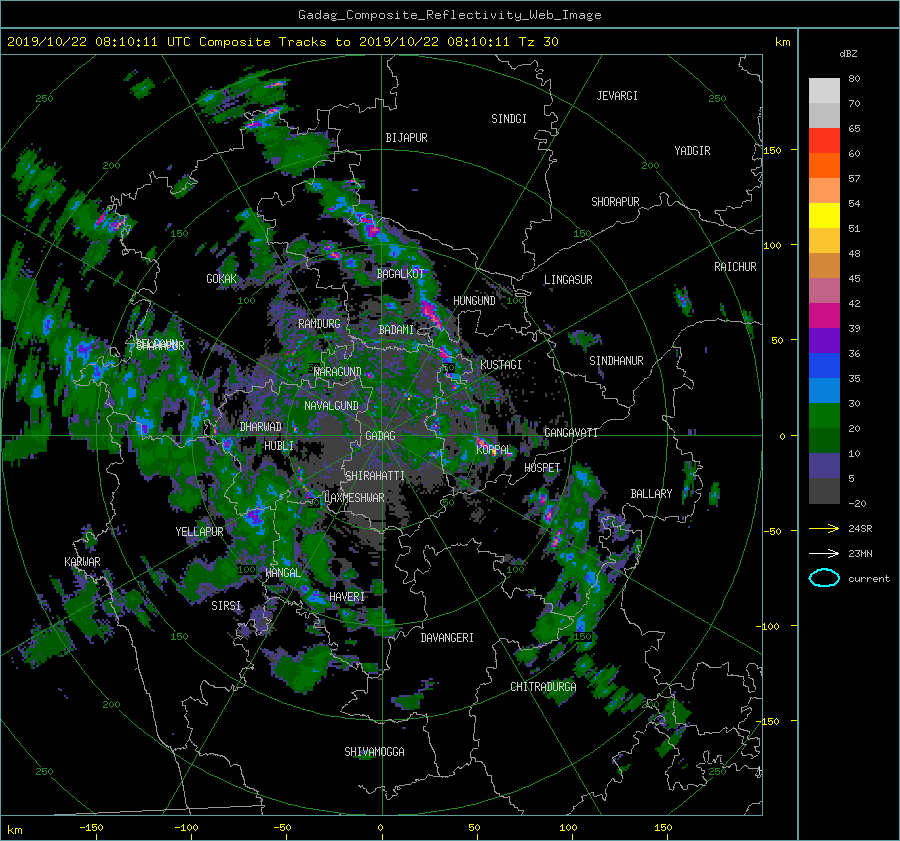The image size is (900, 841).
Task: Click the HOSPET city label
Action: 542,468
